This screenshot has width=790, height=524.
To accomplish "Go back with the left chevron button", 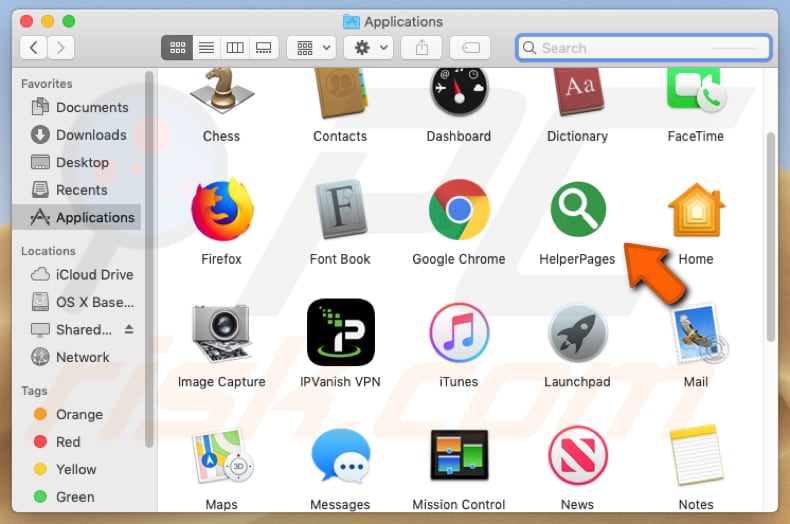I will [x=34, y=48].
